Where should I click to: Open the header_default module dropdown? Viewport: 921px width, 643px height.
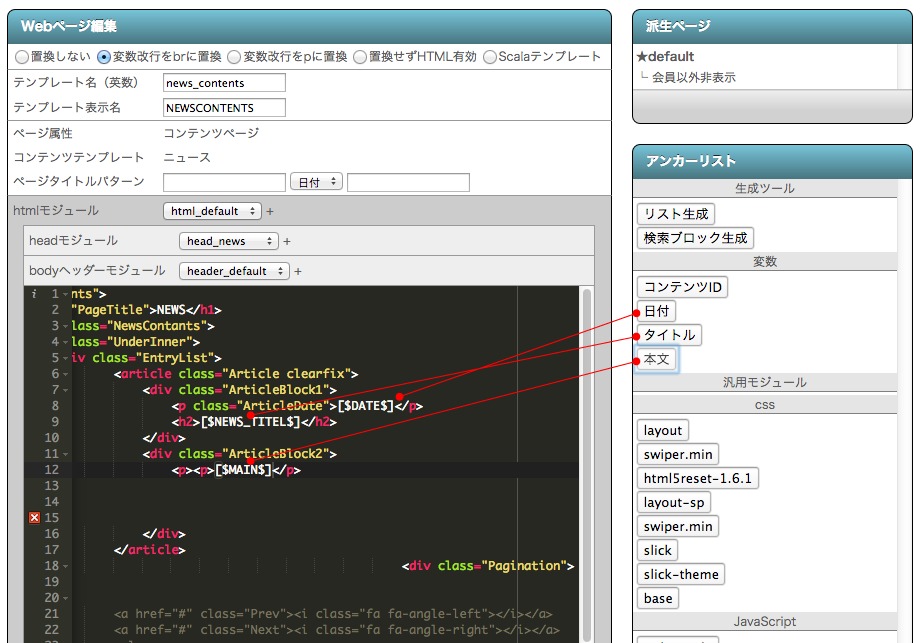pyautogui.click(x=234, y=271)
